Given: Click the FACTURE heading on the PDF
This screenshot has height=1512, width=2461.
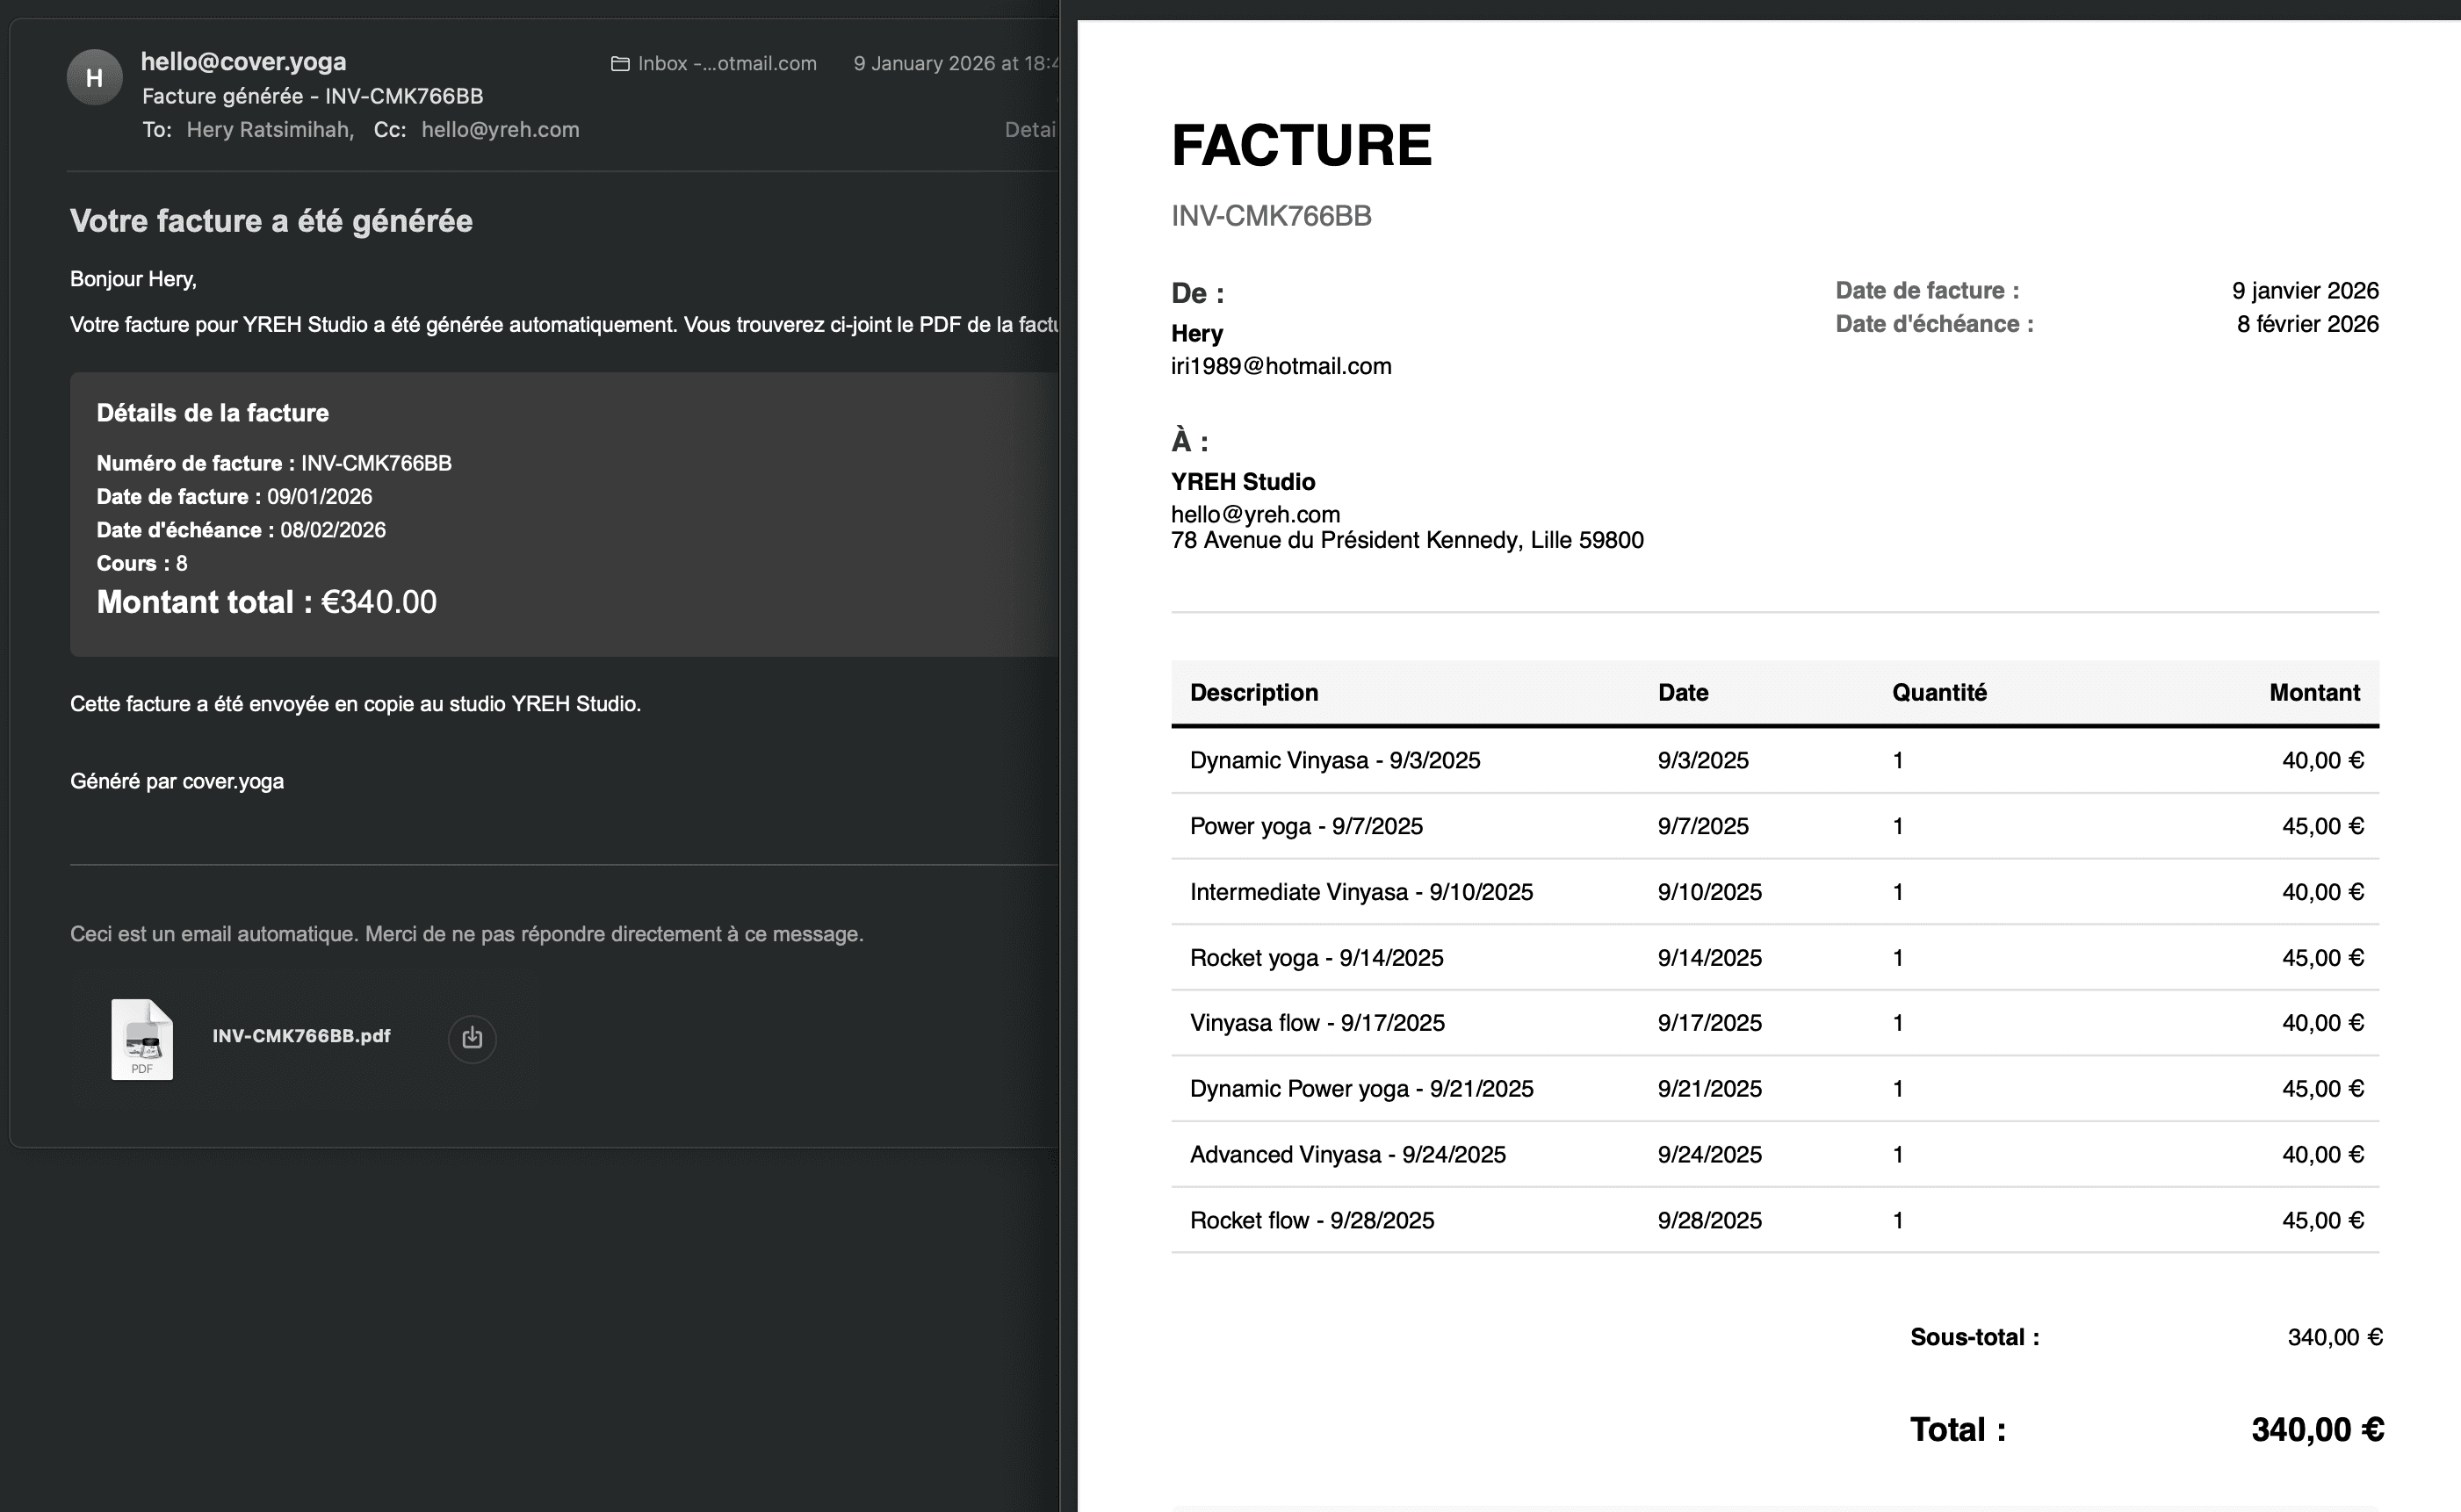Looking at the screenshot, I should click(x=1301, y=146).
